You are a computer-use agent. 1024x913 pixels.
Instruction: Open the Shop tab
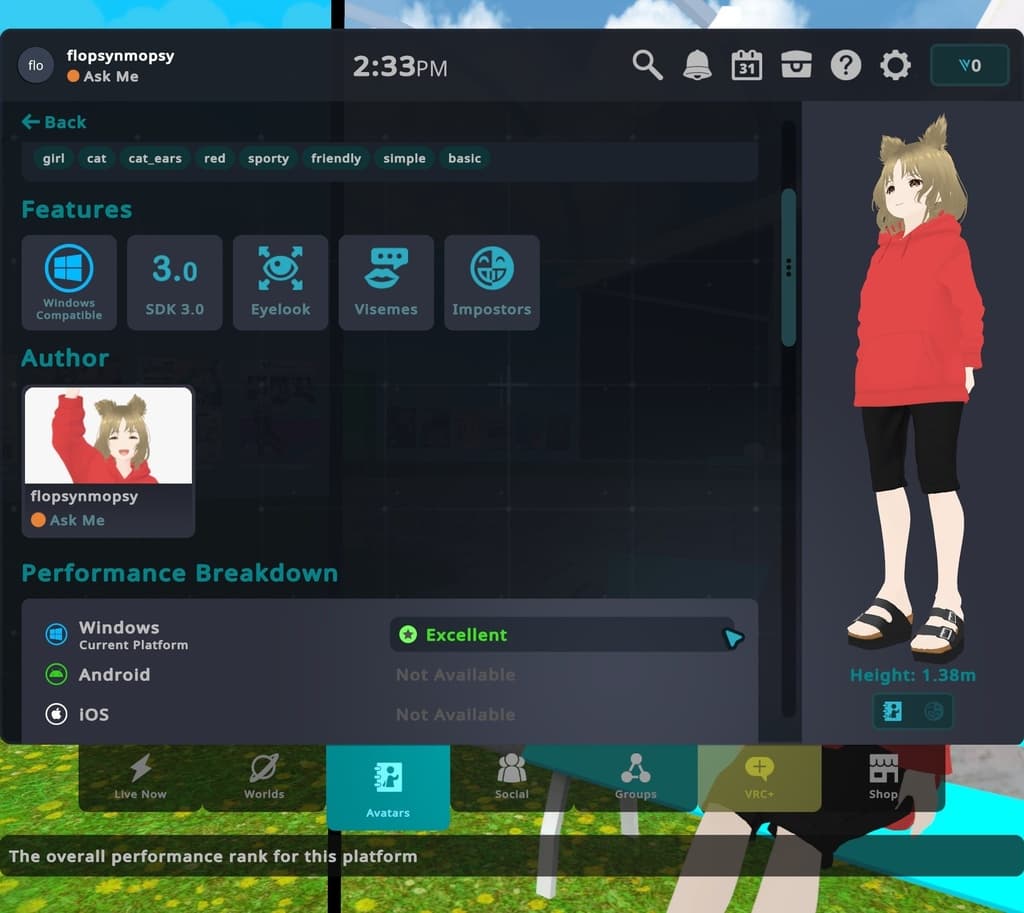pyautogui.click(x=883, y=777)
